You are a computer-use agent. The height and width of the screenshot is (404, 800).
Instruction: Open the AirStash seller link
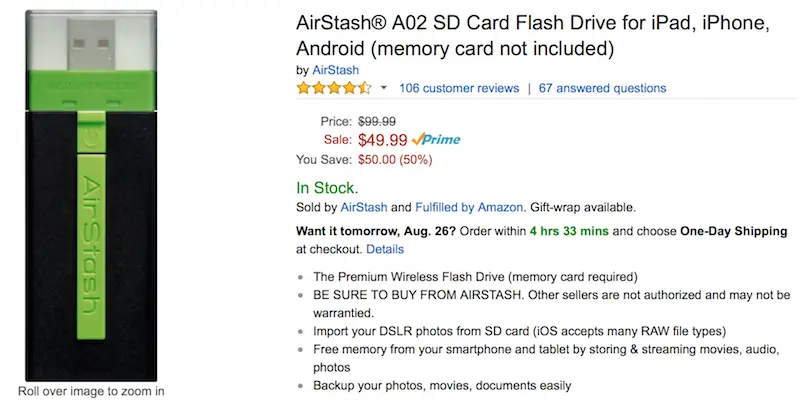tap(364, 208)
